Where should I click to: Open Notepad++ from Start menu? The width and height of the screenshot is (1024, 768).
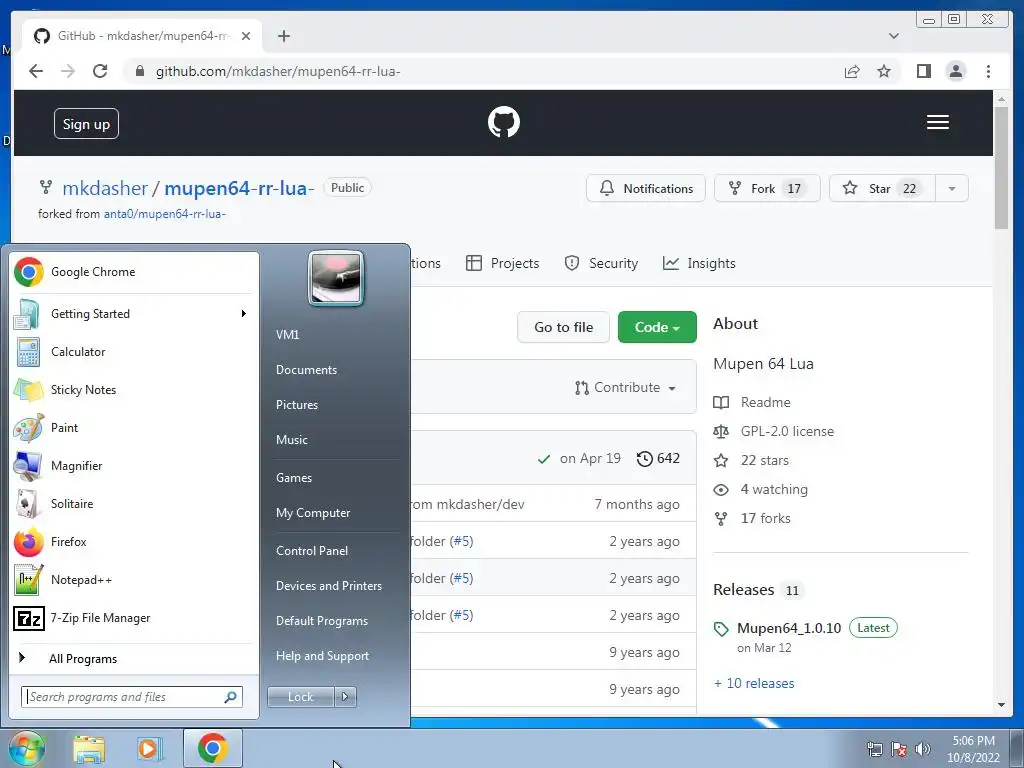pyautogui.click(x=134, y=579)
